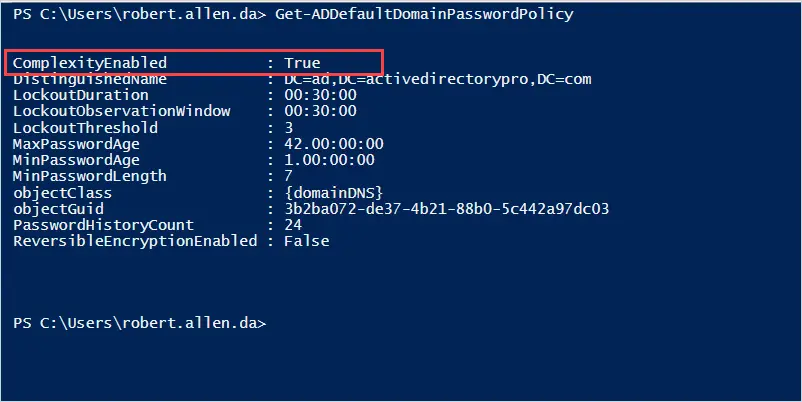Image resolution: width=802 pixels, height=402 pixels.
Task: Click the DC=ad,DC=activedirectorypro,DC=com value
Action: point(438,80)
